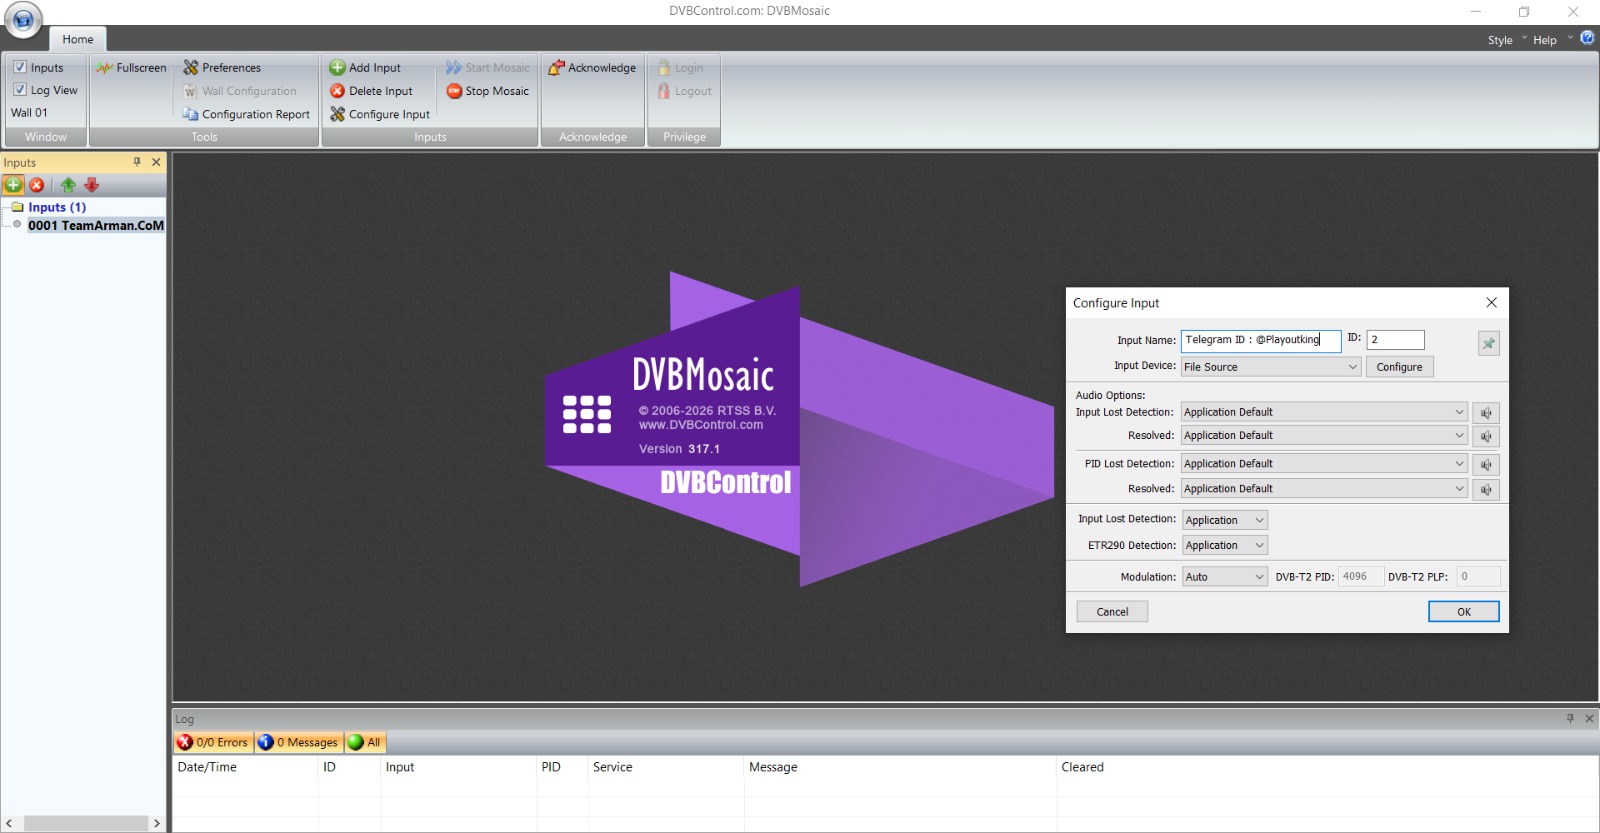Click Add Input in the ribbon
Image resolution: width=1600 pixels, height=833 pixels.
click(365, 68)
